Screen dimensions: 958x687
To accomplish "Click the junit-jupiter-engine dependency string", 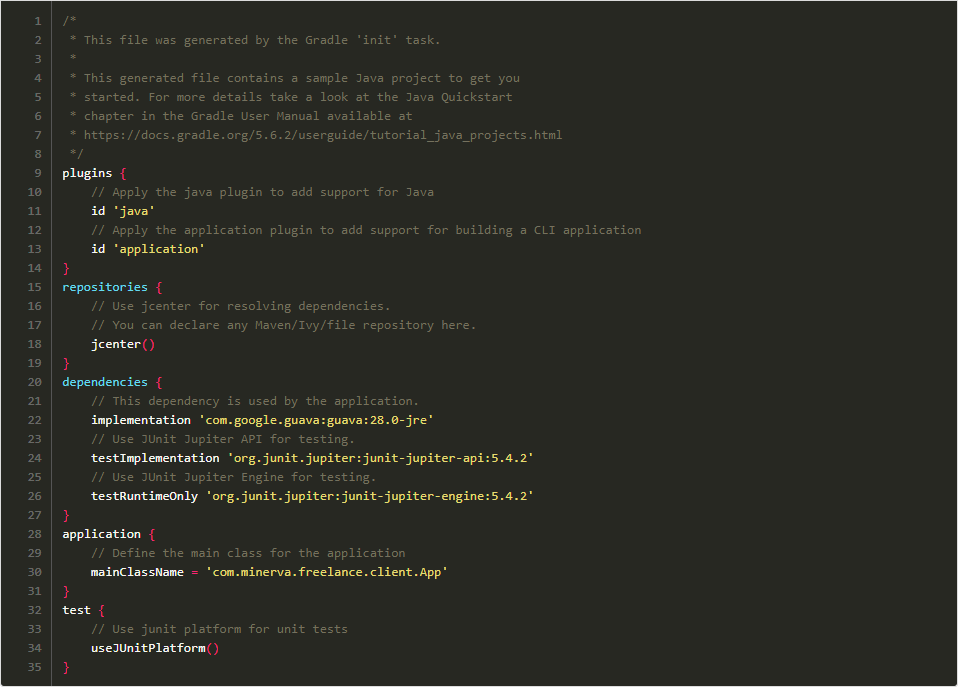I will [370, 496].
